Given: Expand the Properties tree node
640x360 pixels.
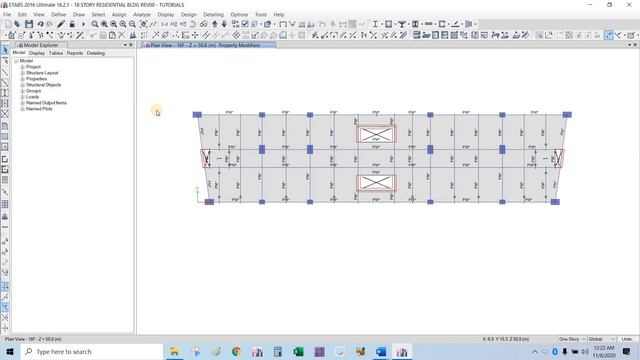Looking at the screenshot, I should 22,79.
